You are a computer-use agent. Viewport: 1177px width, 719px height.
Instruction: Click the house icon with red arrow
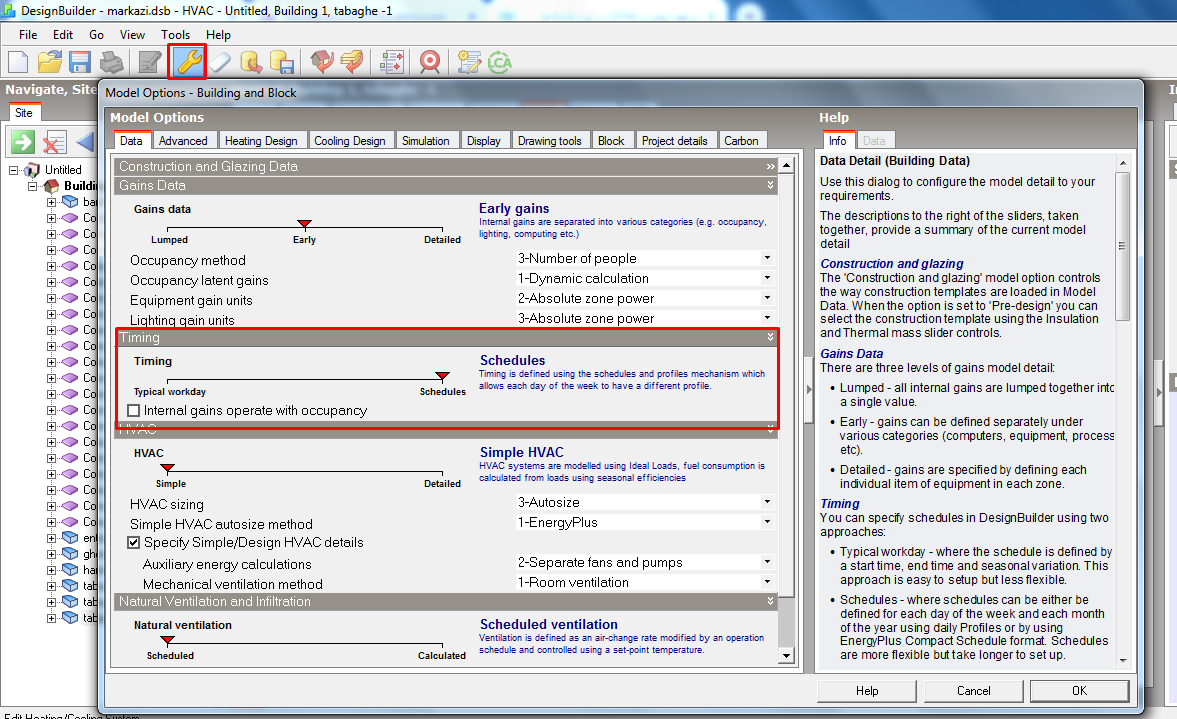[x=322, y=62]
